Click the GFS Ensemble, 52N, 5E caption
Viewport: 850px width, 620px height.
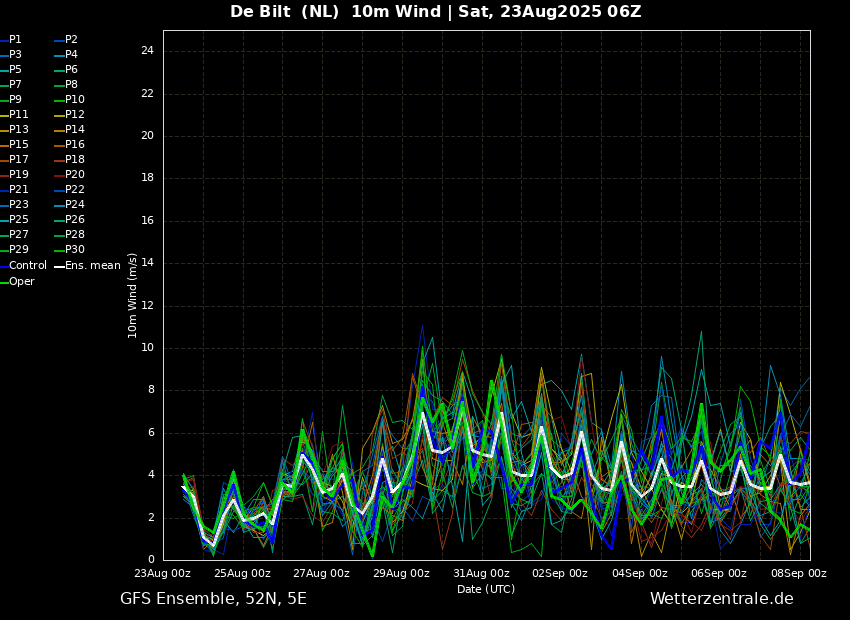click(x=213, y=599)
